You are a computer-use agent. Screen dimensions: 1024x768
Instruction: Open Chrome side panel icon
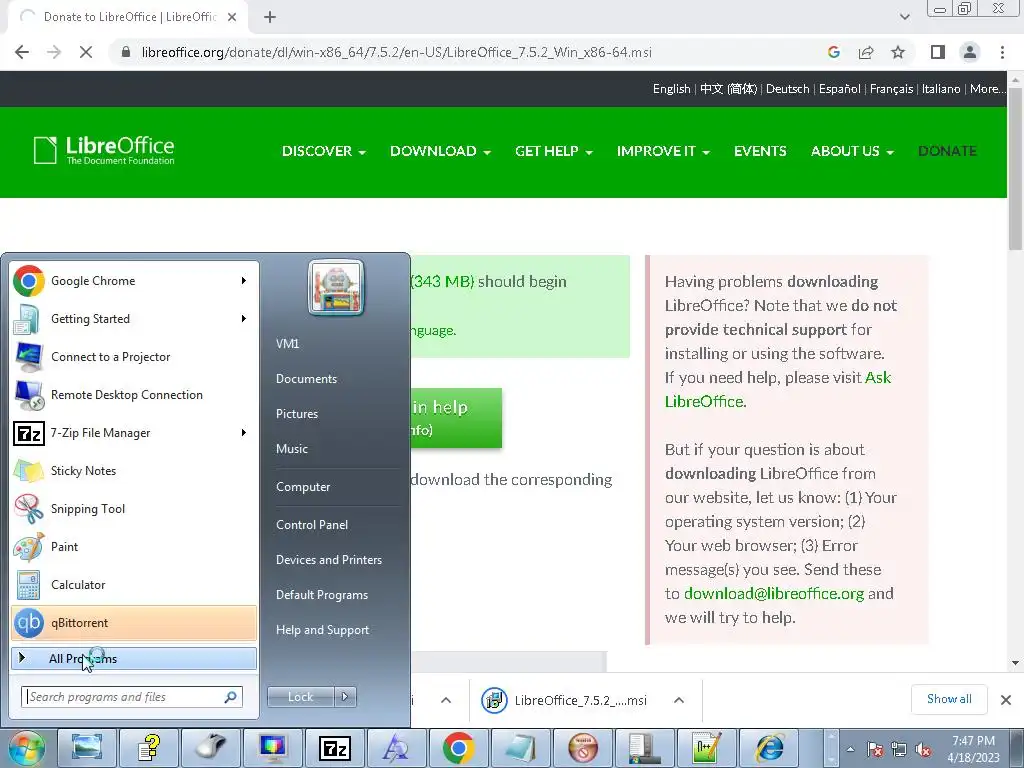[x=938, y=52]
